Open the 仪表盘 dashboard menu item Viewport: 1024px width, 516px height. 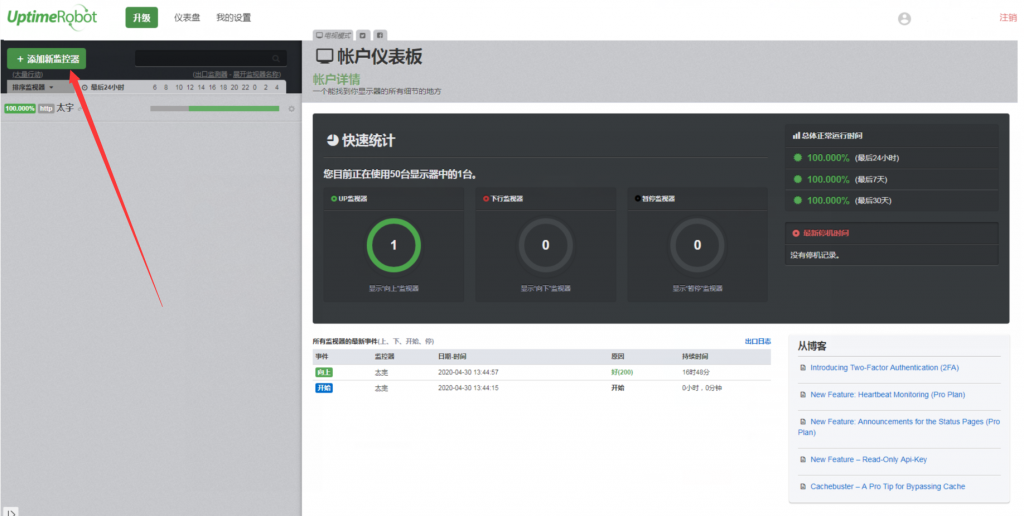(187, 18)
